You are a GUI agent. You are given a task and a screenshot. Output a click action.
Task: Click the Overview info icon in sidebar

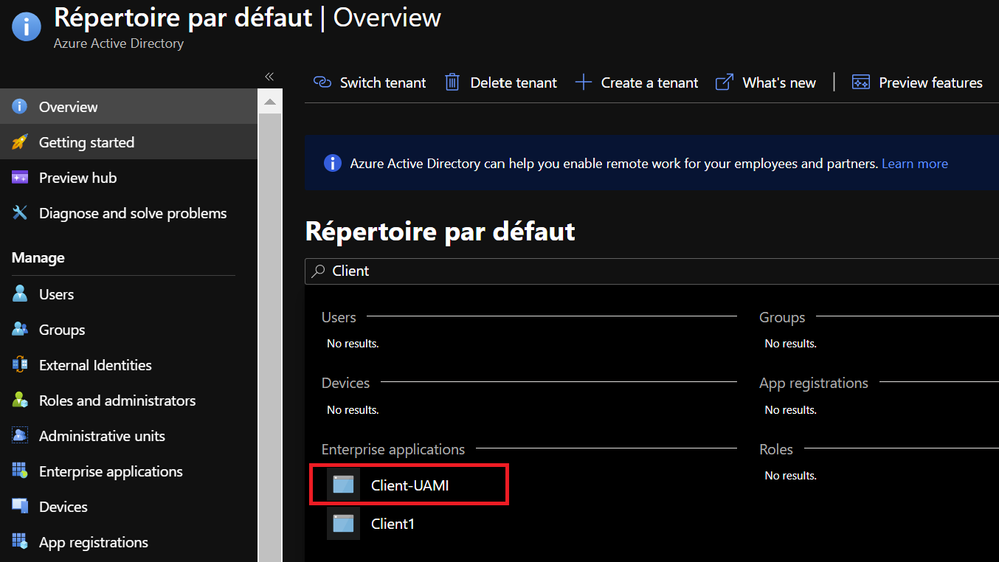[20, 106]
